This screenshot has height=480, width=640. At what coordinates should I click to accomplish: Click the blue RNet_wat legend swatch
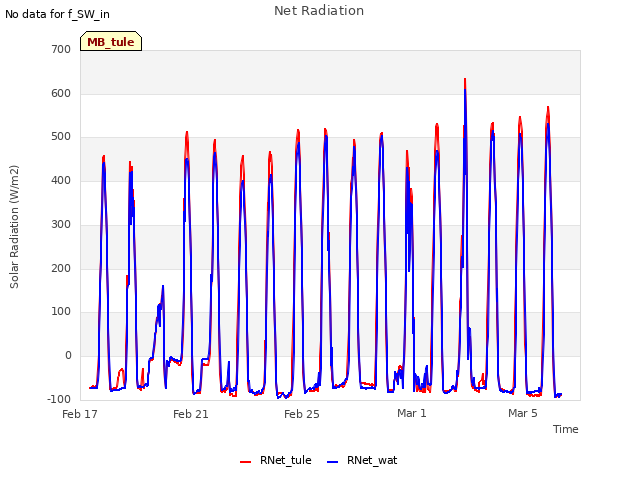click(333, 462)
